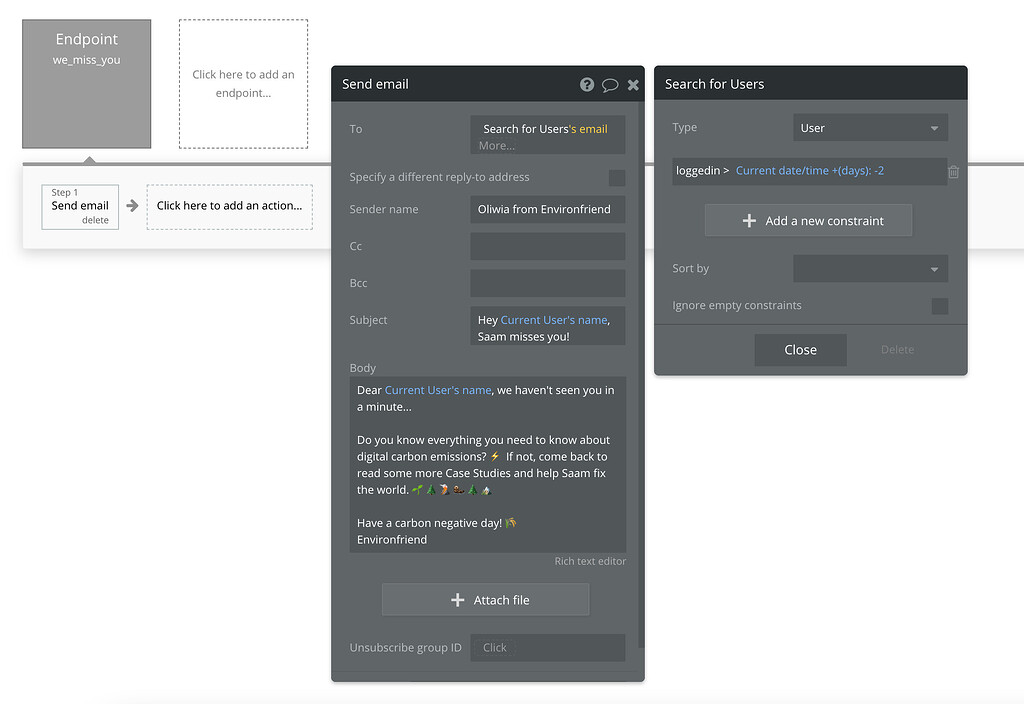Open the Type dropdown set to User
The width and height of the screenshot is (1024, 704).
point(870,127)
